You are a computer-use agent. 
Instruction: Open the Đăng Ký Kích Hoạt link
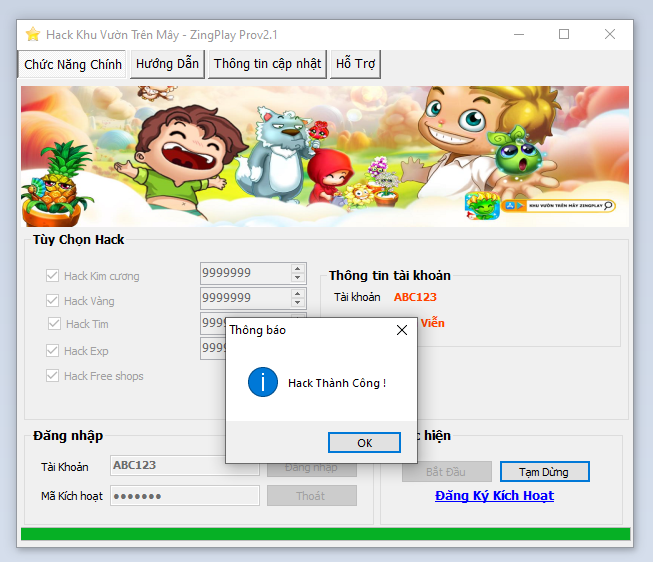[x=494, y=496]
